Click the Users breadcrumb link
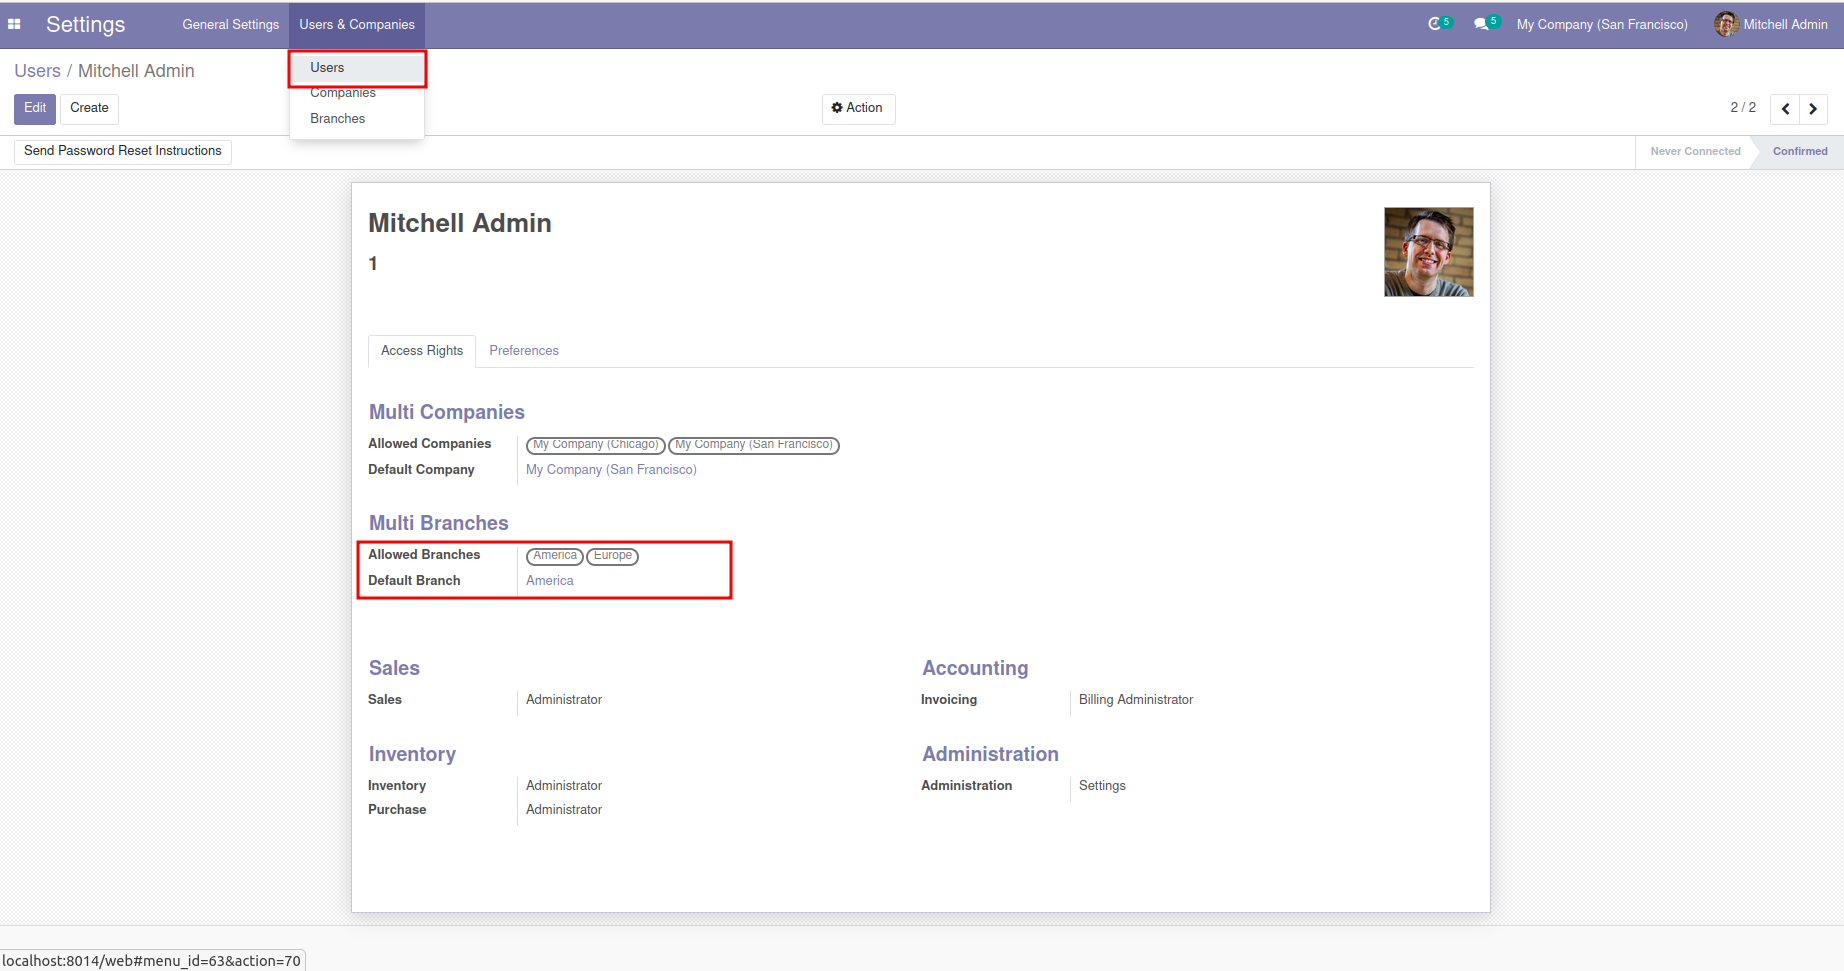Image resolution: width=1844 pixels, height=971 pixels. click(37, 71)
